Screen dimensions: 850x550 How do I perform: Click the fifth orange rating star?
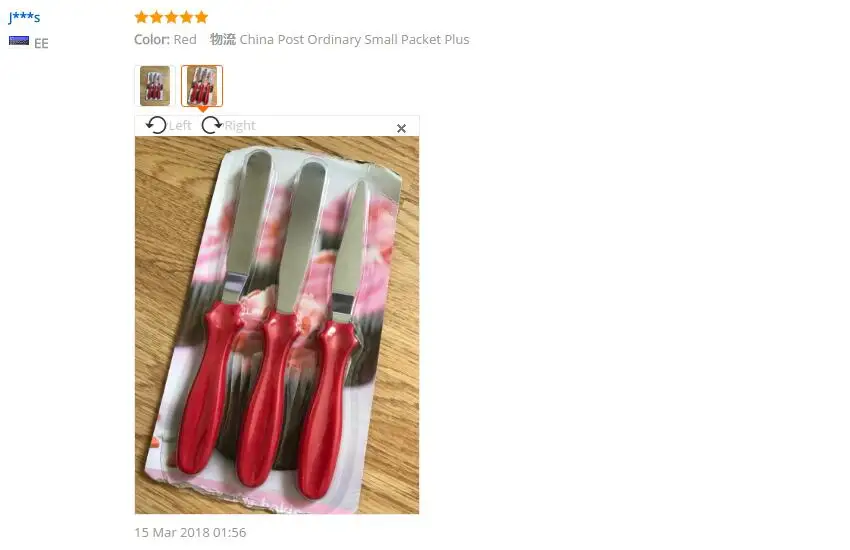201,17
